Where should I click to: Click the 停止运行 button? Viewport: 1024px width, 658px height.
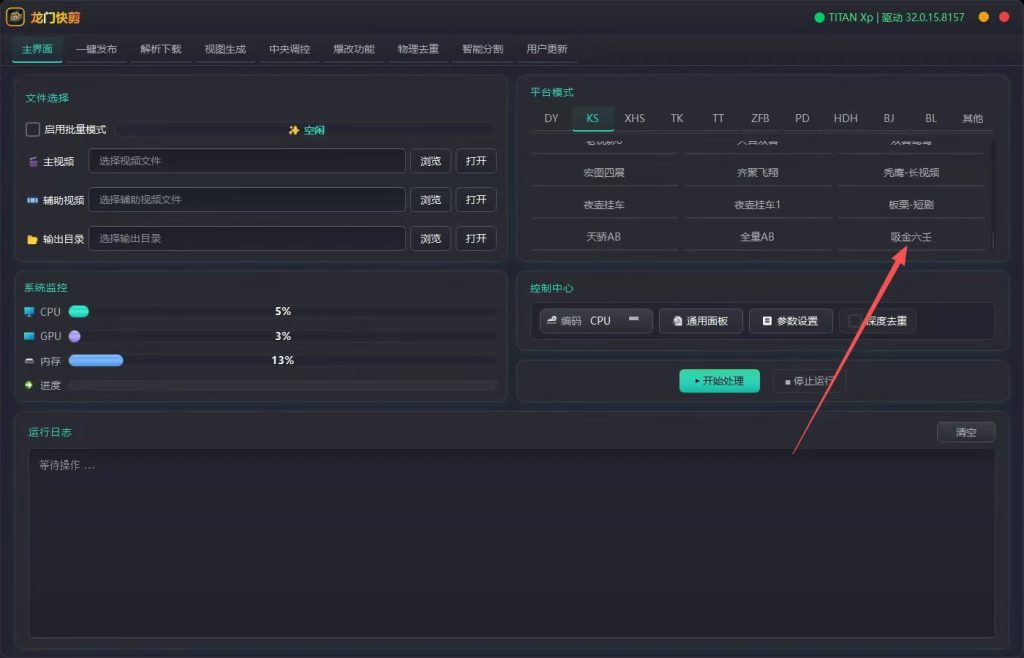[x=809, y=381]
